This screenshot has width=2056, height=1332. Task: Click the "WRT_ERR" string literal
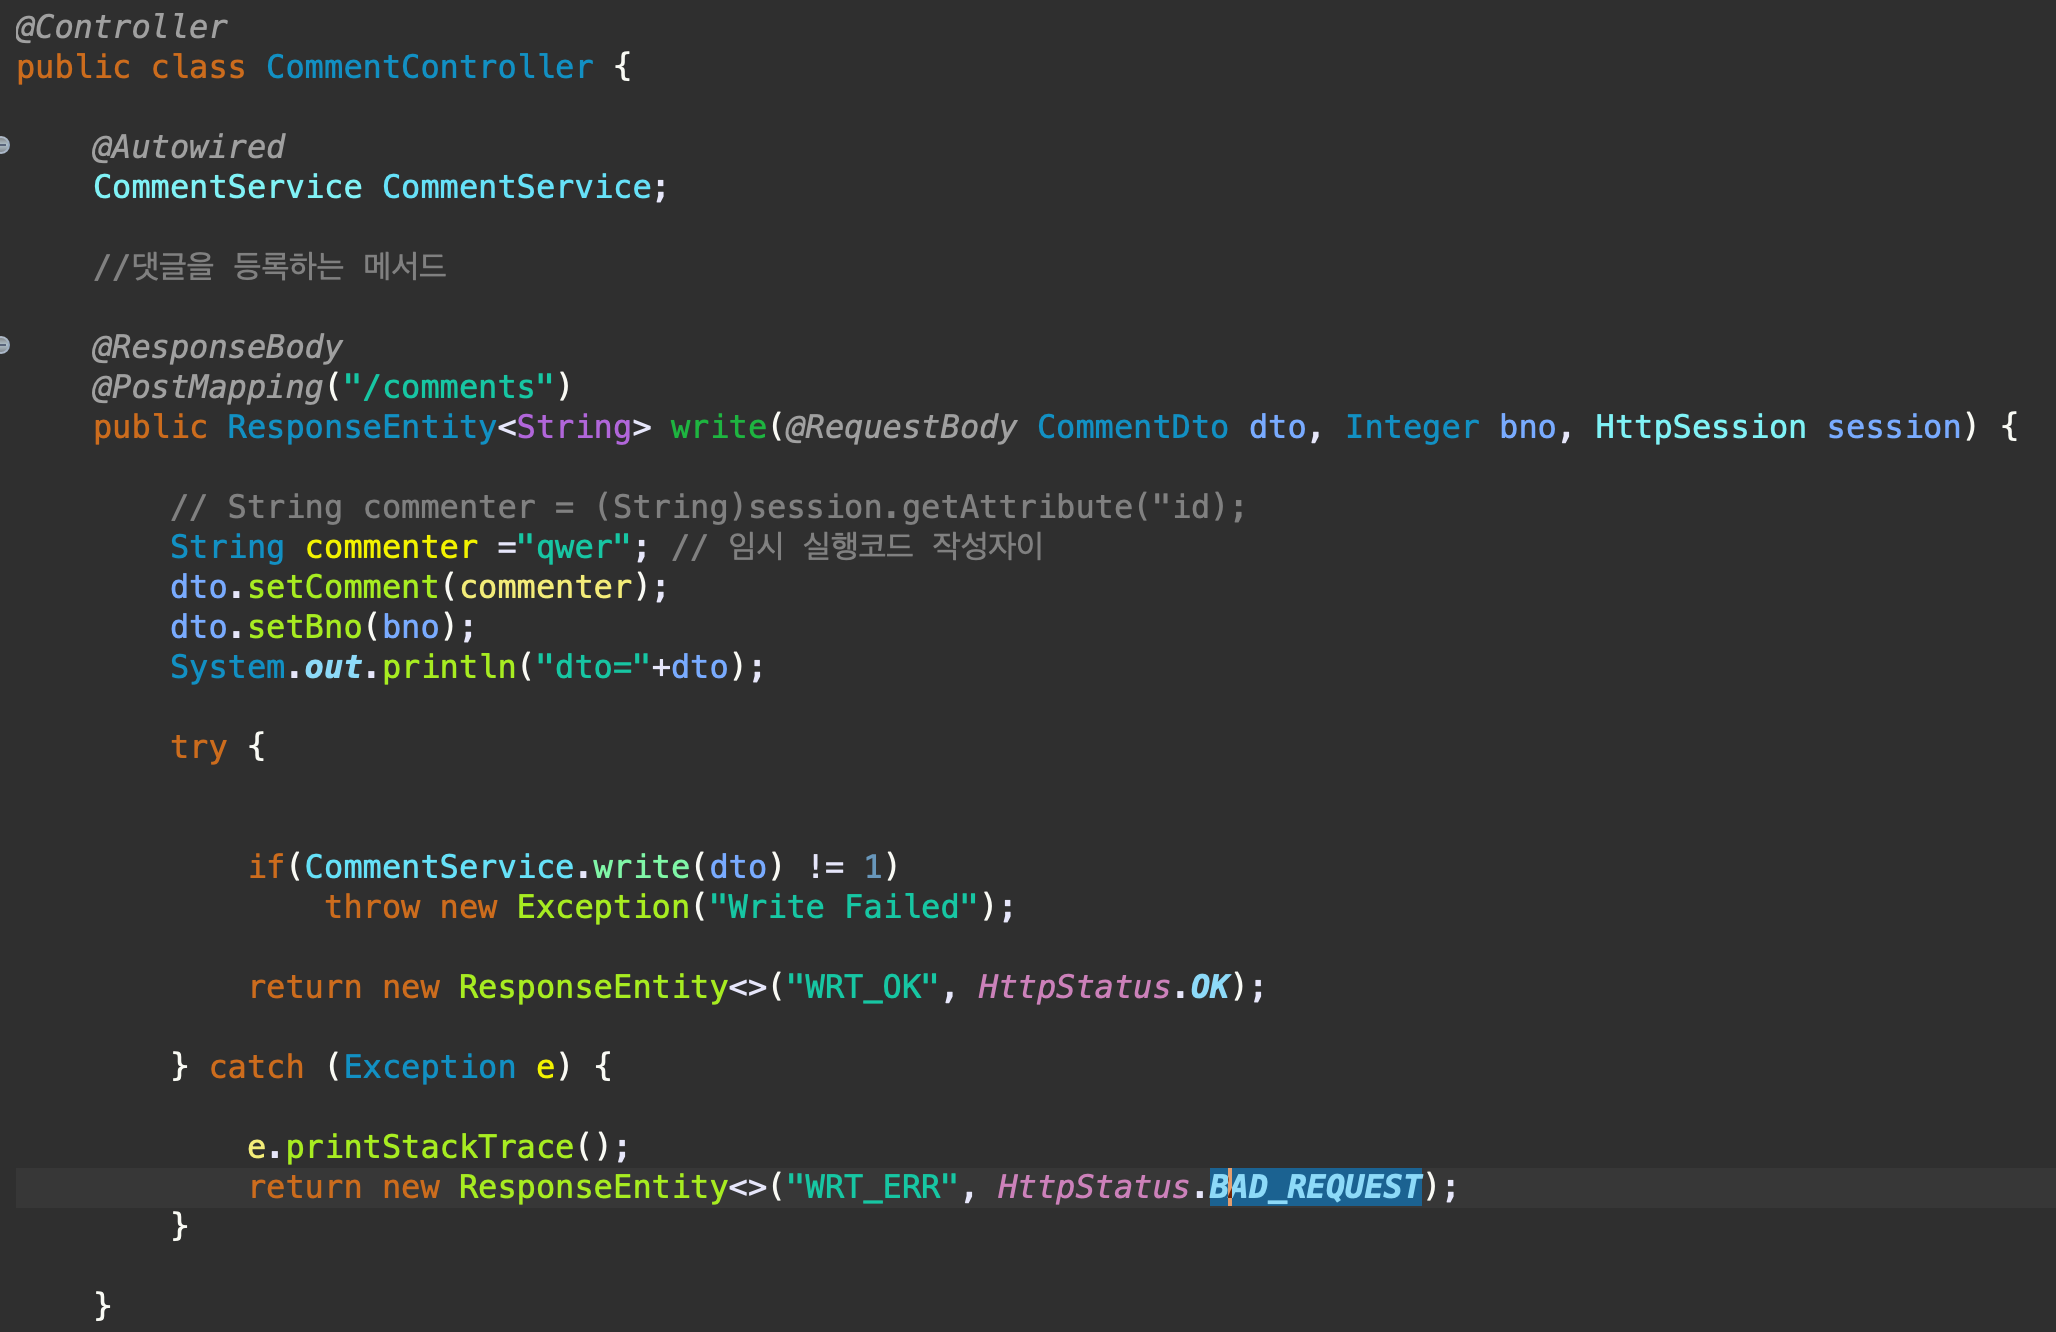pos(872,1187)
